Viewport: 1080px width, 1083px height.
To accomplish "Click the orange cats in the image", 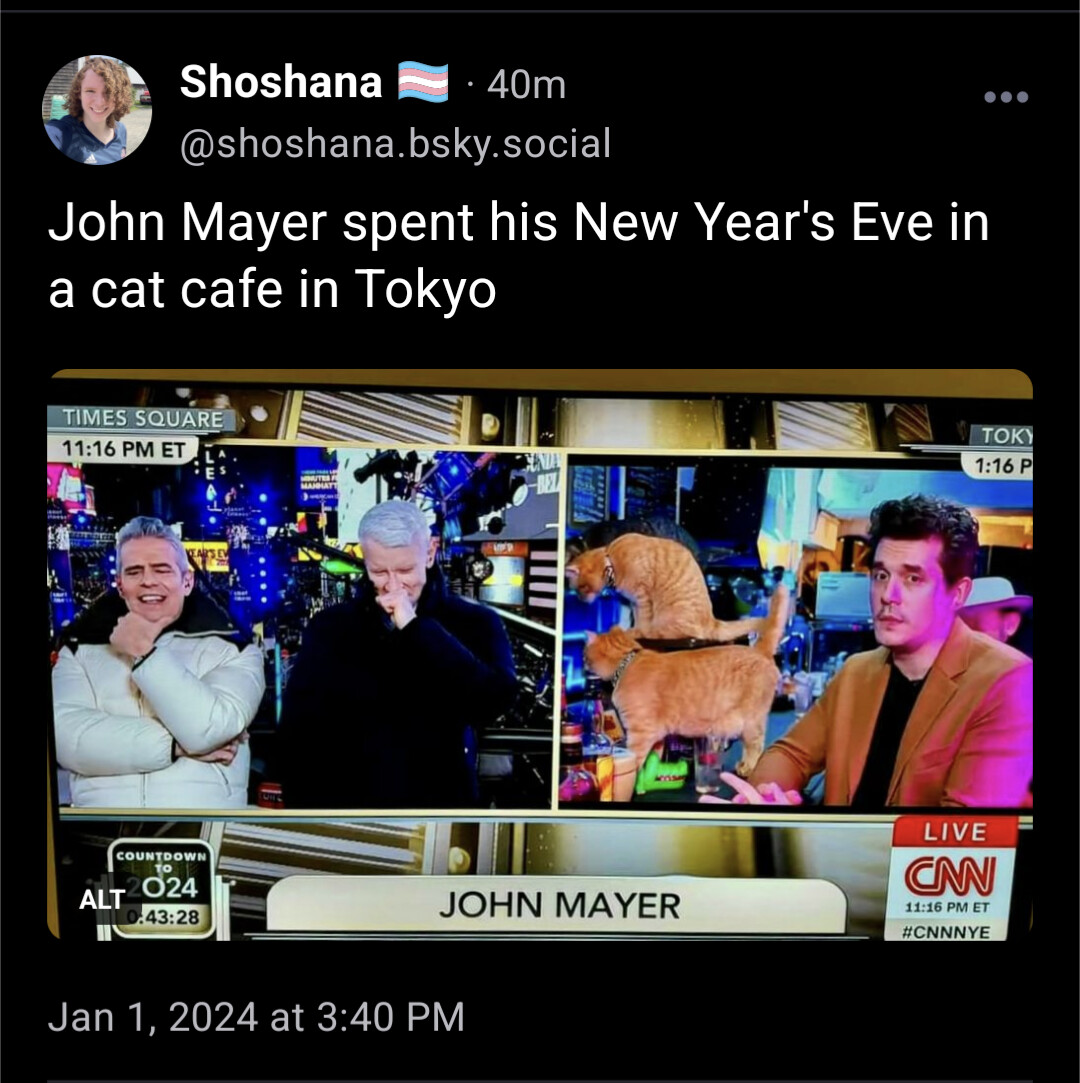I will [x=678, y=648].
